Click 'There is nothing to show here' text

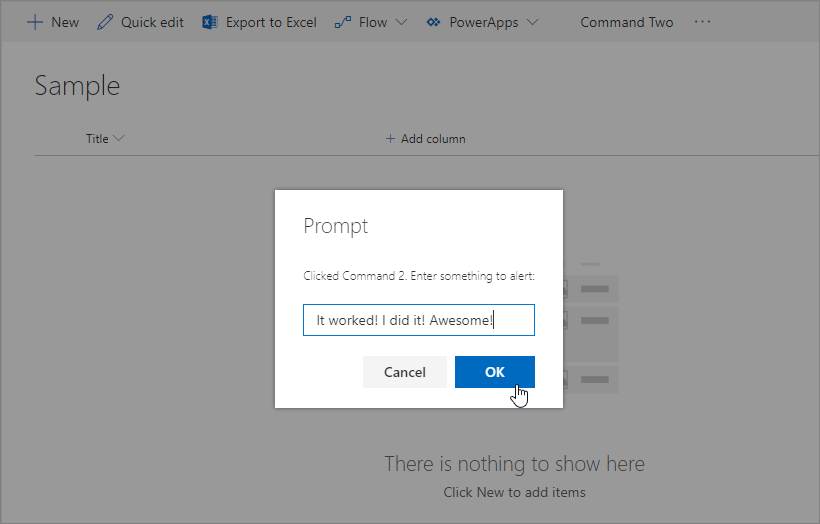click(515, 464)
